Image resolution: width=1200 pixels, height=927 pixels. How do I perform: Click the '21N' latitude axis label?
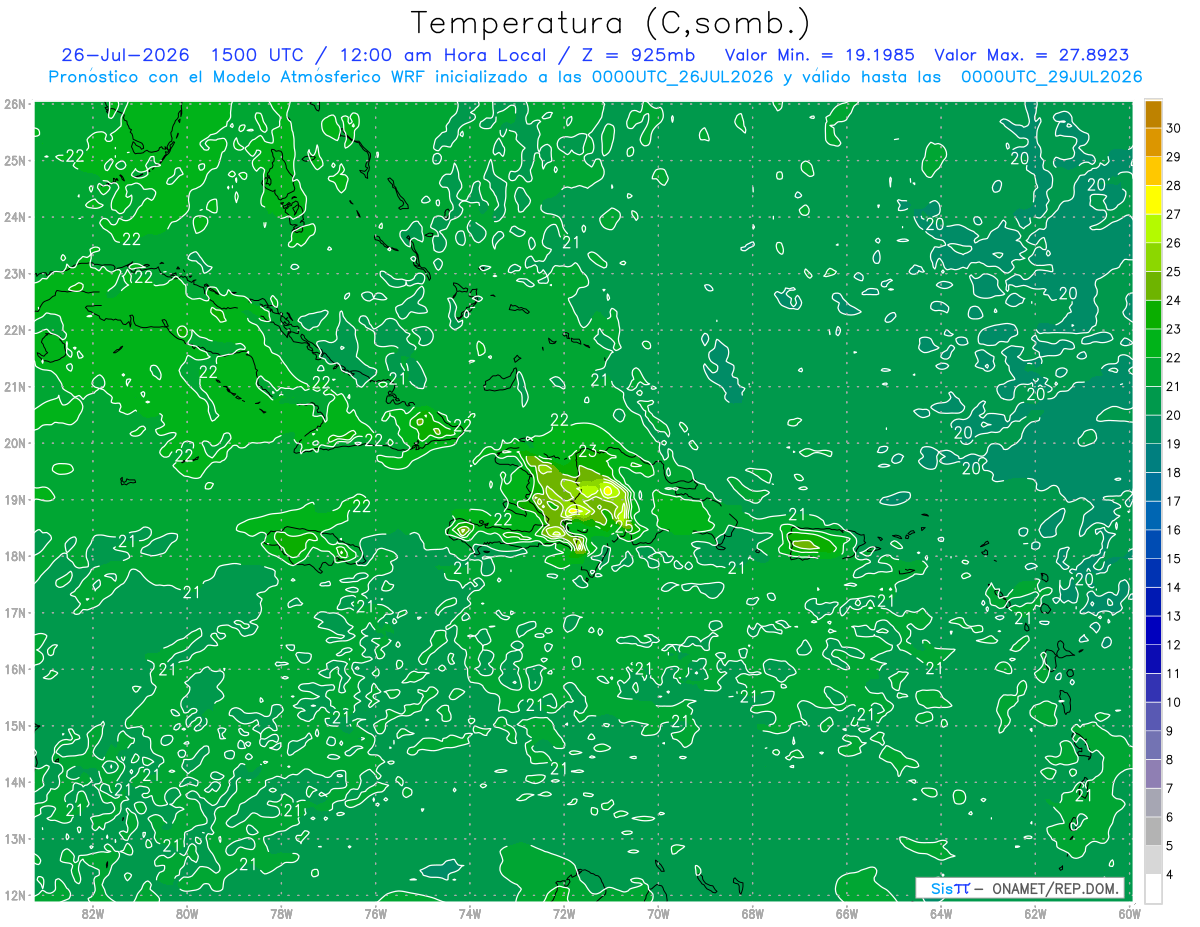tap(15, 386)
